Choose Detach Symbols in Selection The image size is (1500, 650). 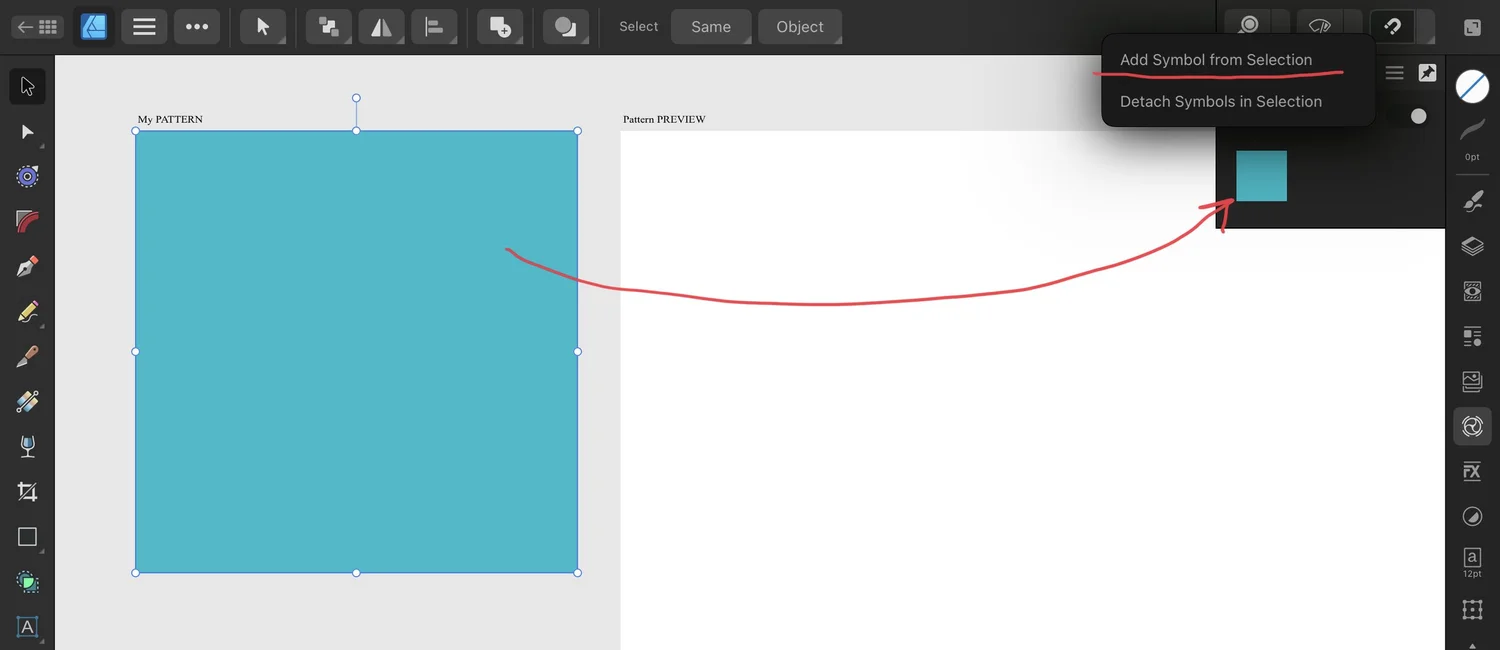click(1220, 101)
